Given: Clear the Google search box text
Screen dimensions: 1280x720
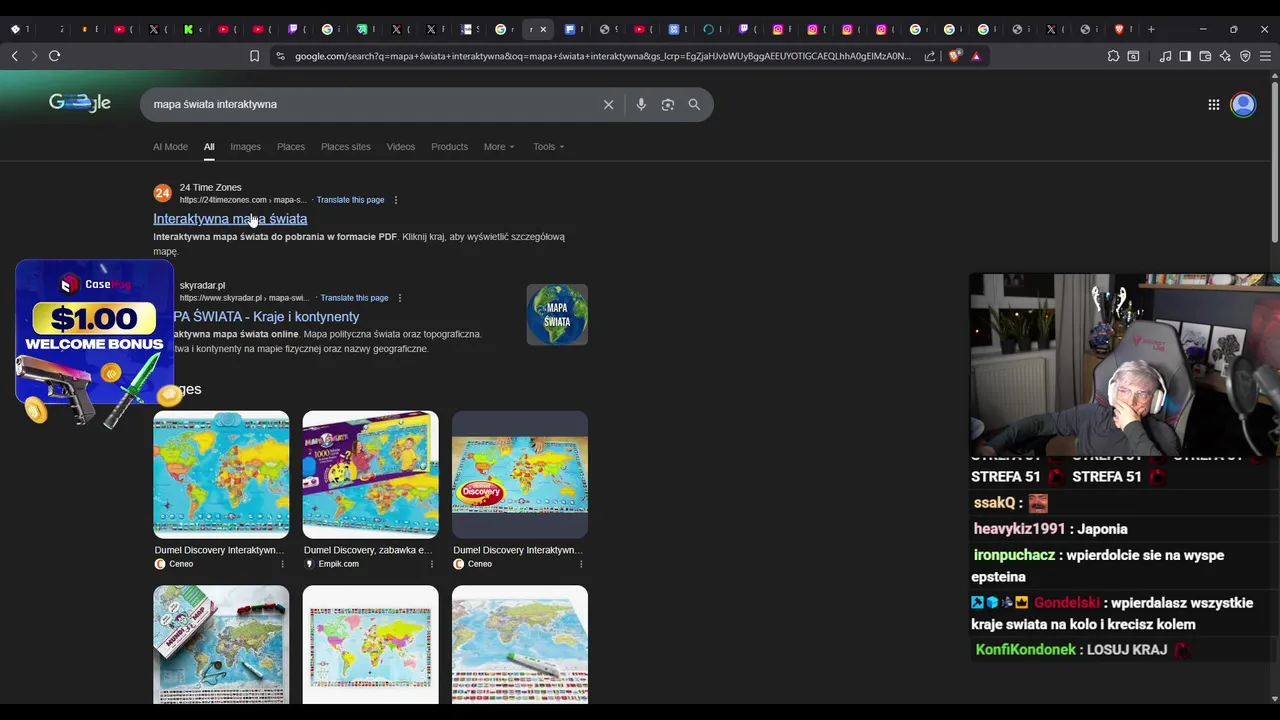Looking at the screenshot, I should click(608, 104).
